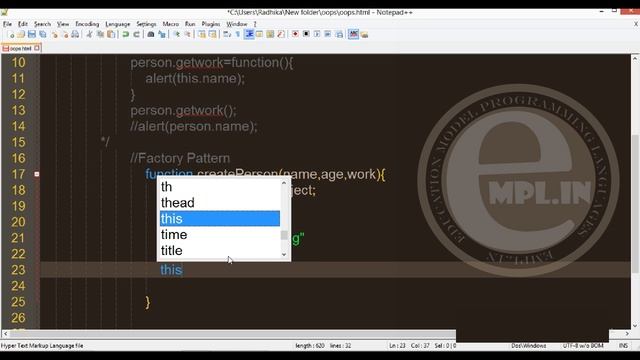Close the oops.html tab with its X button
The height and width of the screenshot is (360, 640).
click(37, 48)
